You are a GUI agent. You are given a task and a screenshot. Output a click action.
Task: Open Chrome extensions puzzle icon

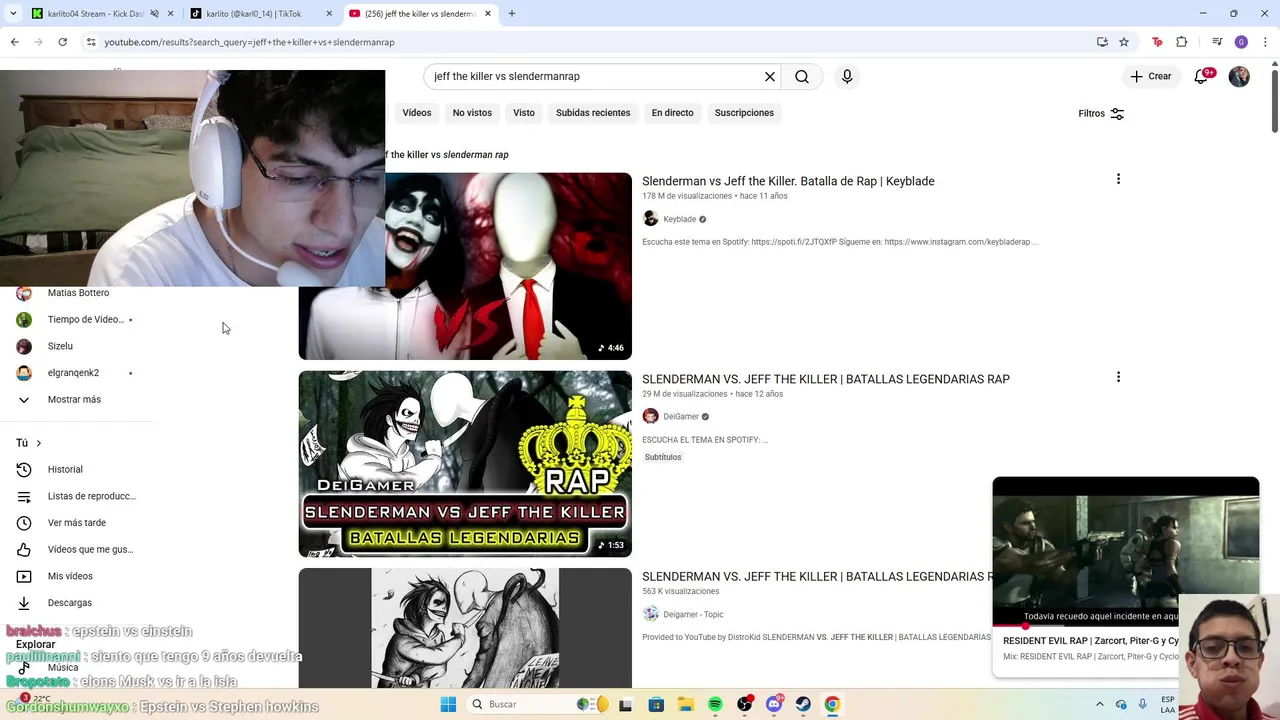click(x=1182, y=42)
